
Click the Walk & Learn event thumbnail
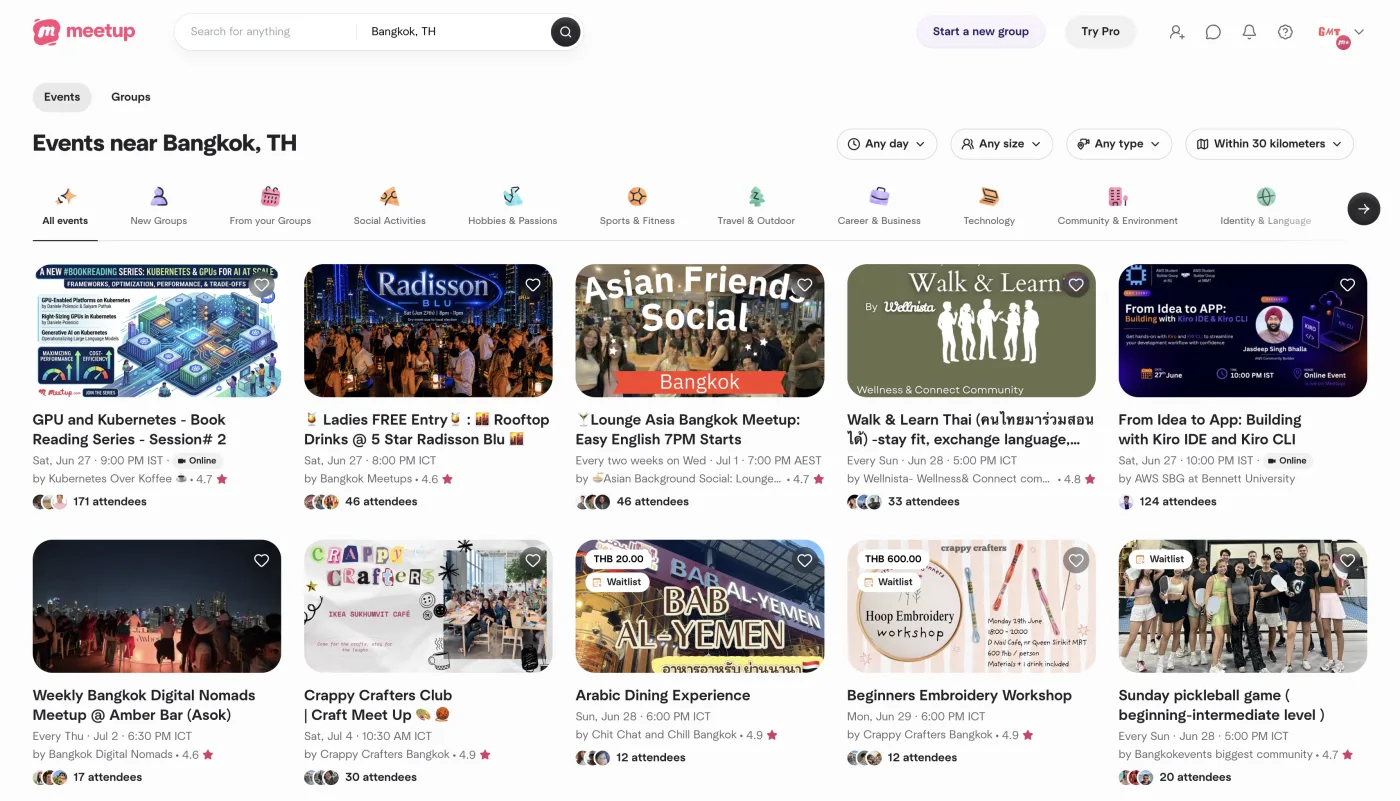(971, 330)
